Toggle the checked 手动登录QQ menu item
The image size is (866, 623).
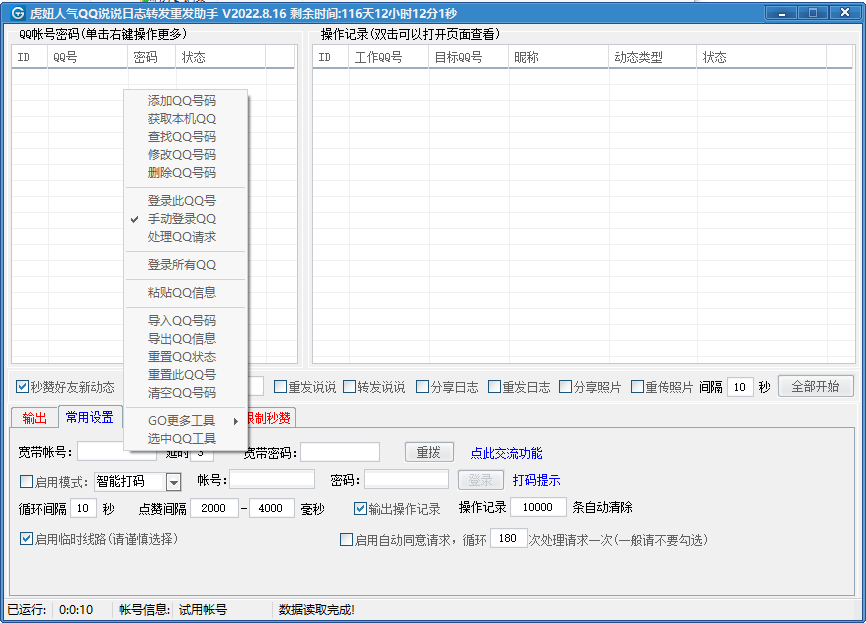pyautogui.click(x=186, y=219)
